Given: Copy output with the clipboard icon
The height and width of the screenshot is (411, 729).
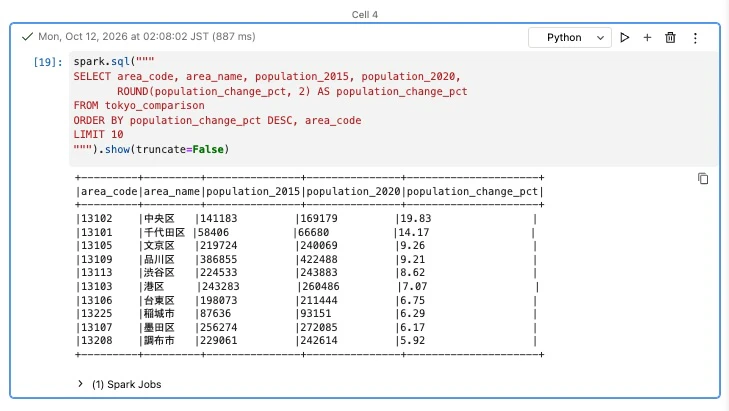Looking at the screenshot, I should [703, 179].
